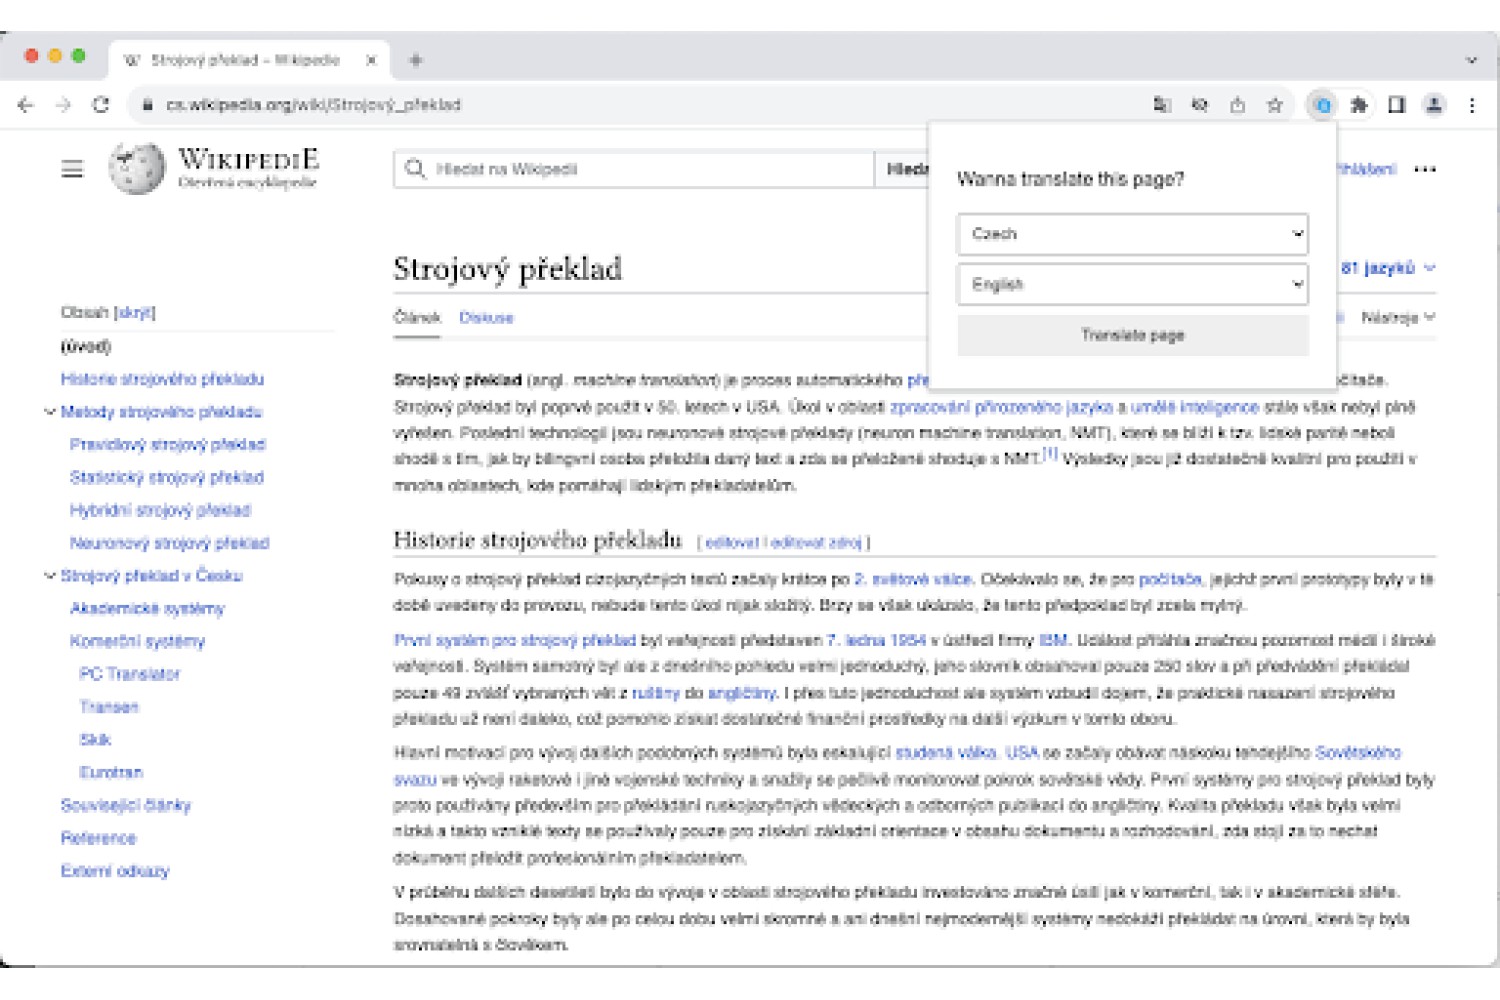This screenshot has height=1000, width=1500.
Task: Click the footnote reference [1] superscript
Action: pos(1050,454)
